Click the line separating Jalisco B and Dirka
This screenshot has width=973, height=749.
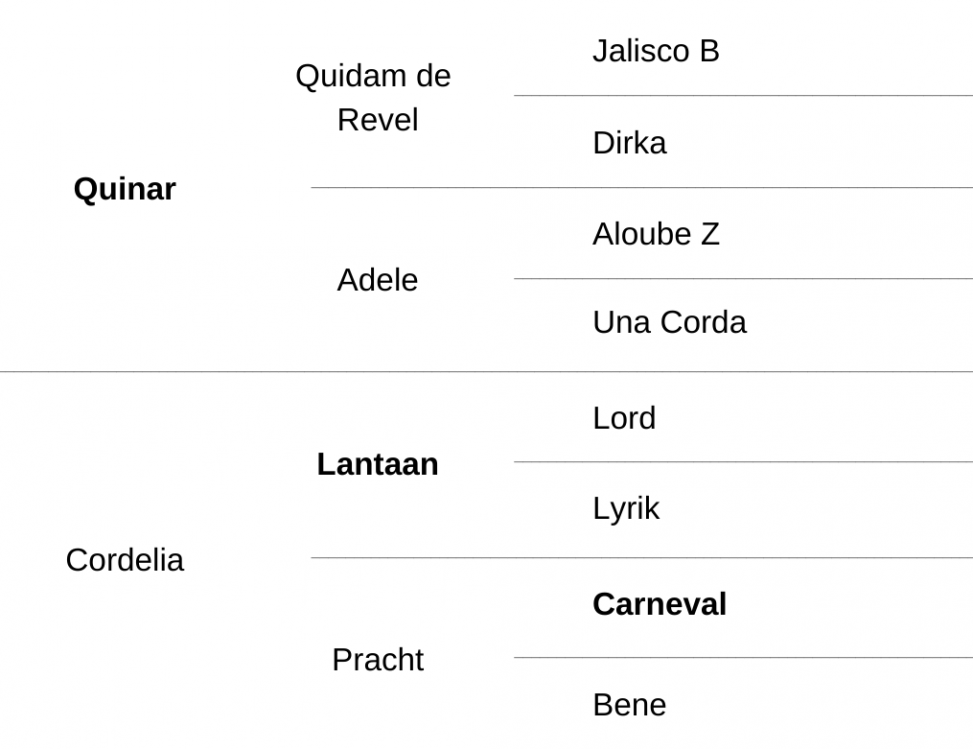[x=743, y=96]
